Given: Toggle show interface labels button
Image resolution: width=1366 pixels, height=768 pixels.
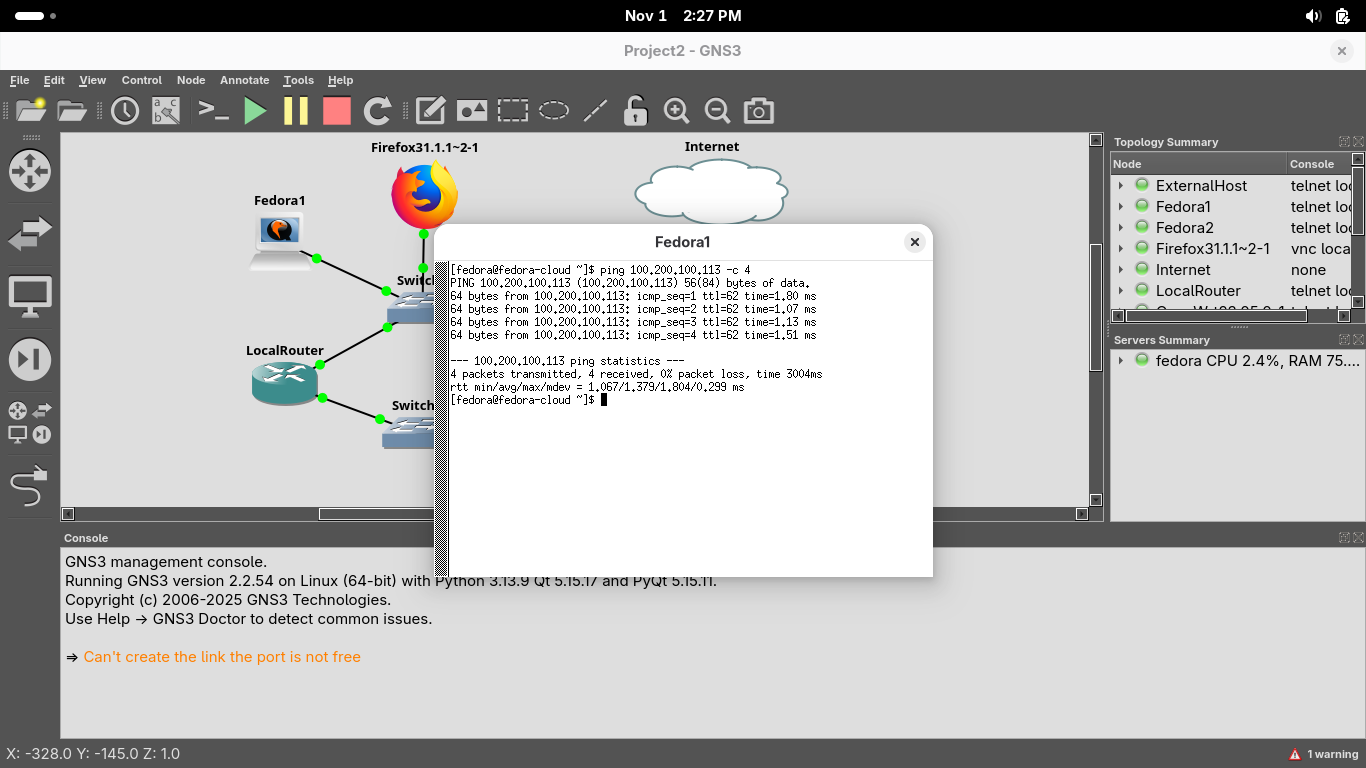Looking at the screenshot, I should 166,111.
